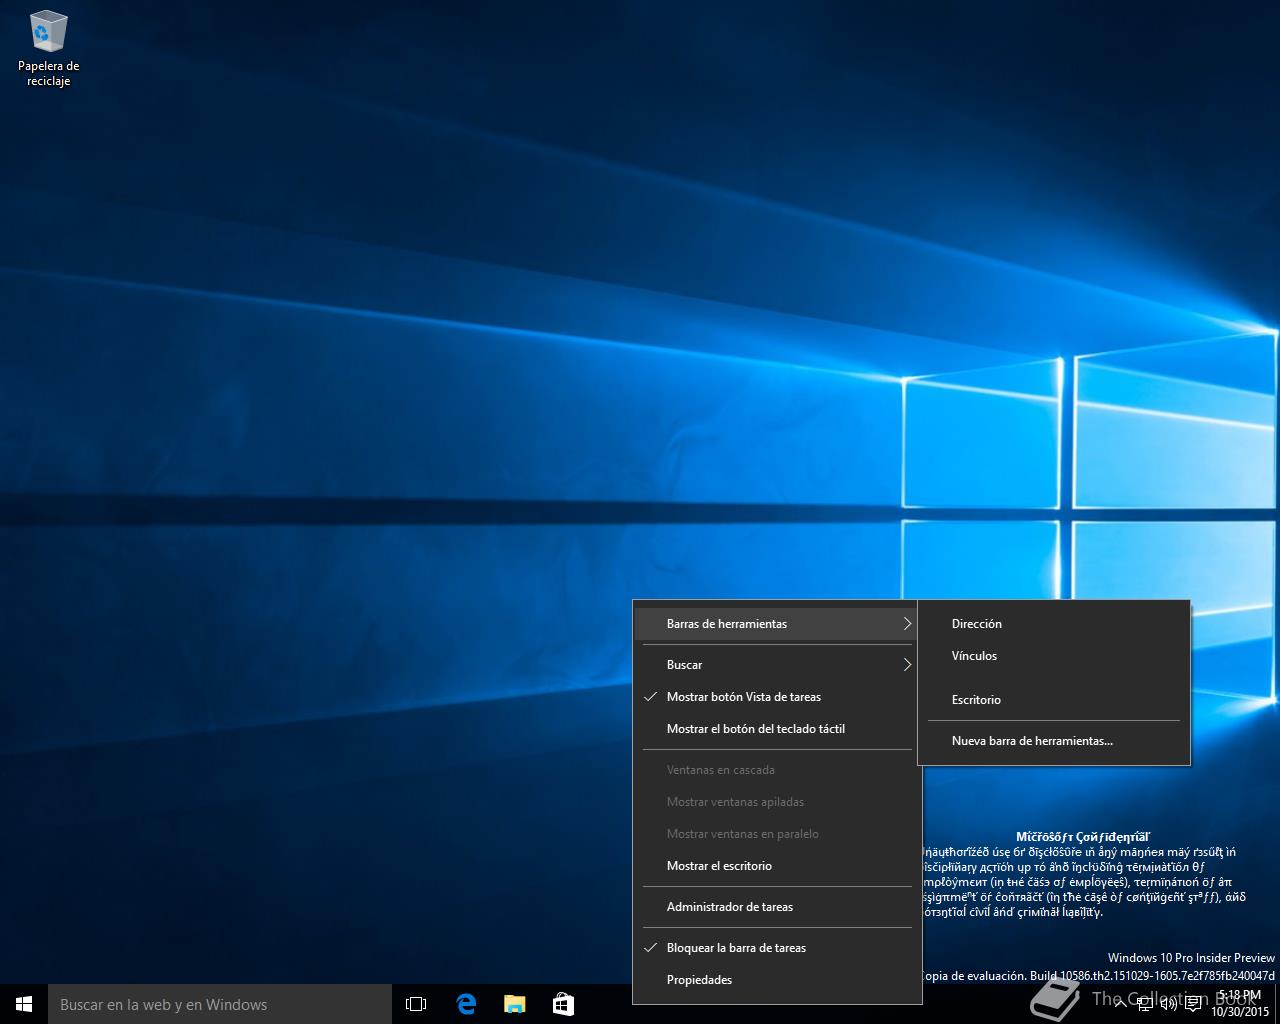Open the Windows Store taskbar icon
The height and width of the screenshot is (1024, 1280).
pos(563,1004)
